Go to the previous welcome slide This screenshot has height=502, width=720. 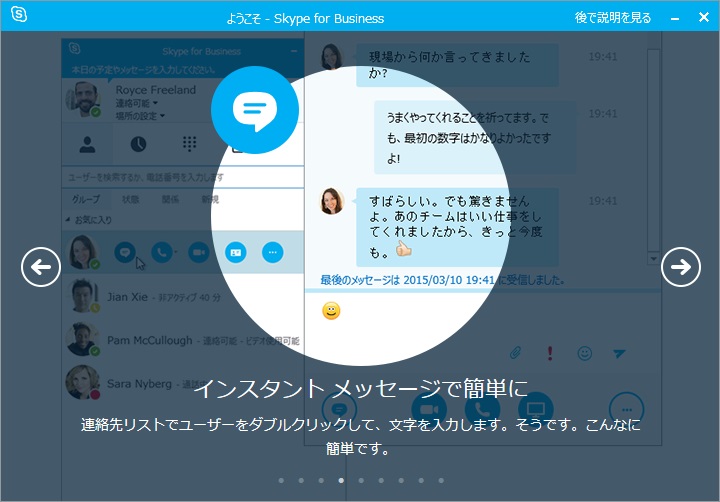click(x=41, y=267)
